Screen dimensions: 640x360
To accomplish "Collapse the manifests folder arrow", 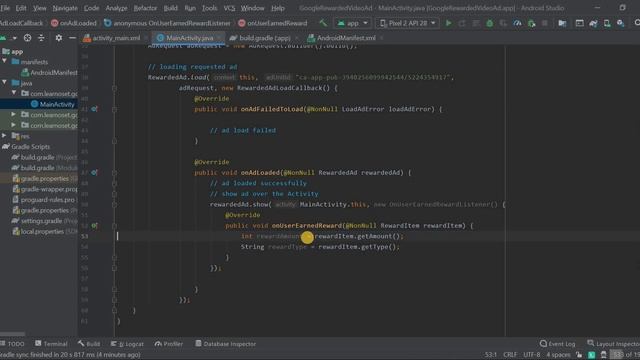I will point(4,62).
